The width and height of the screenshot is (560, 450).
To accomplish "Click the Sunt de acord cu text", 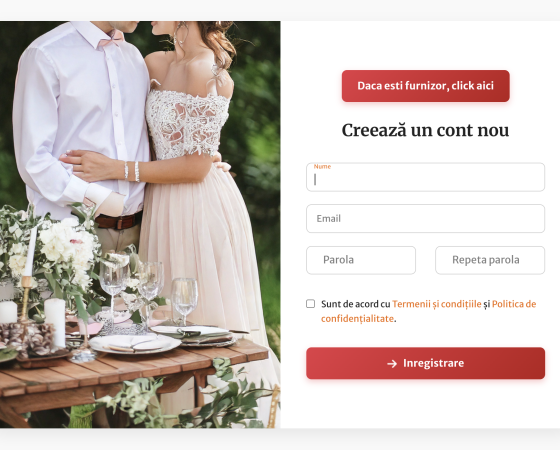I will pos(355,304).
